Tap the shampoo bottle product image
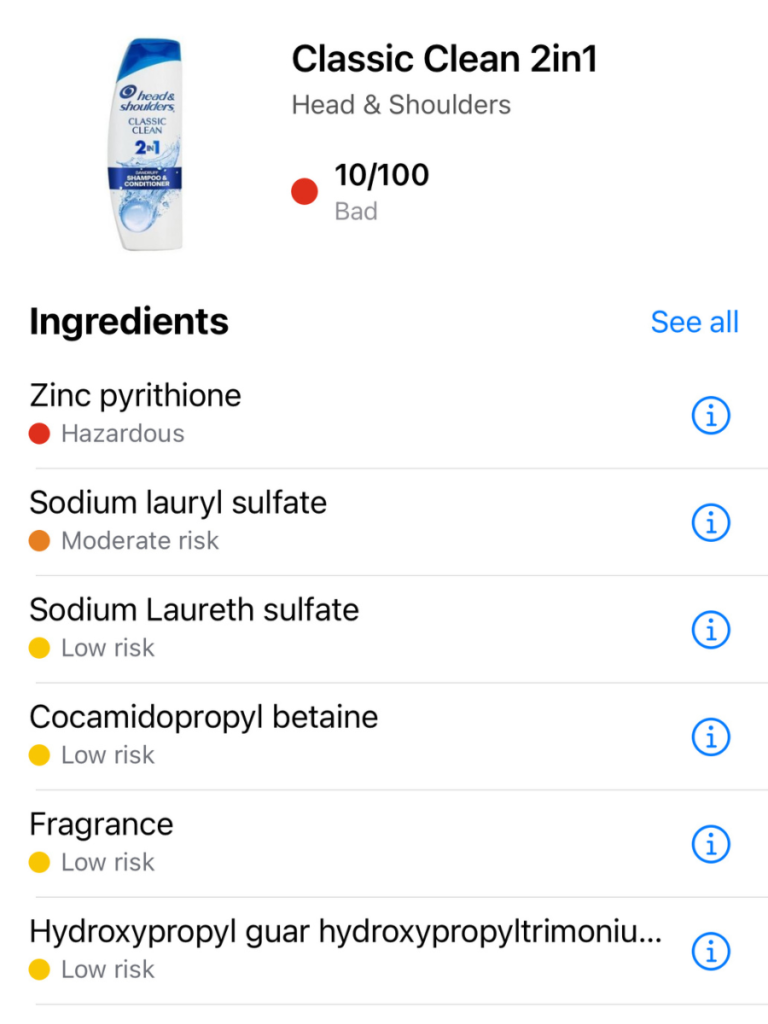The width and height of the screenshot is (768, 1024). point(146,144)
